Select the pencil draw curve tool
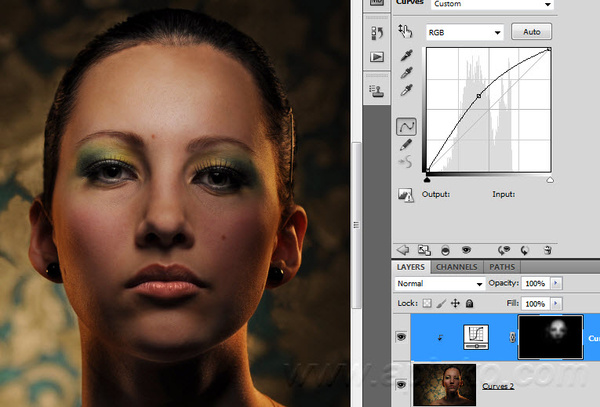The image size is (600, 407). point(406,145)
